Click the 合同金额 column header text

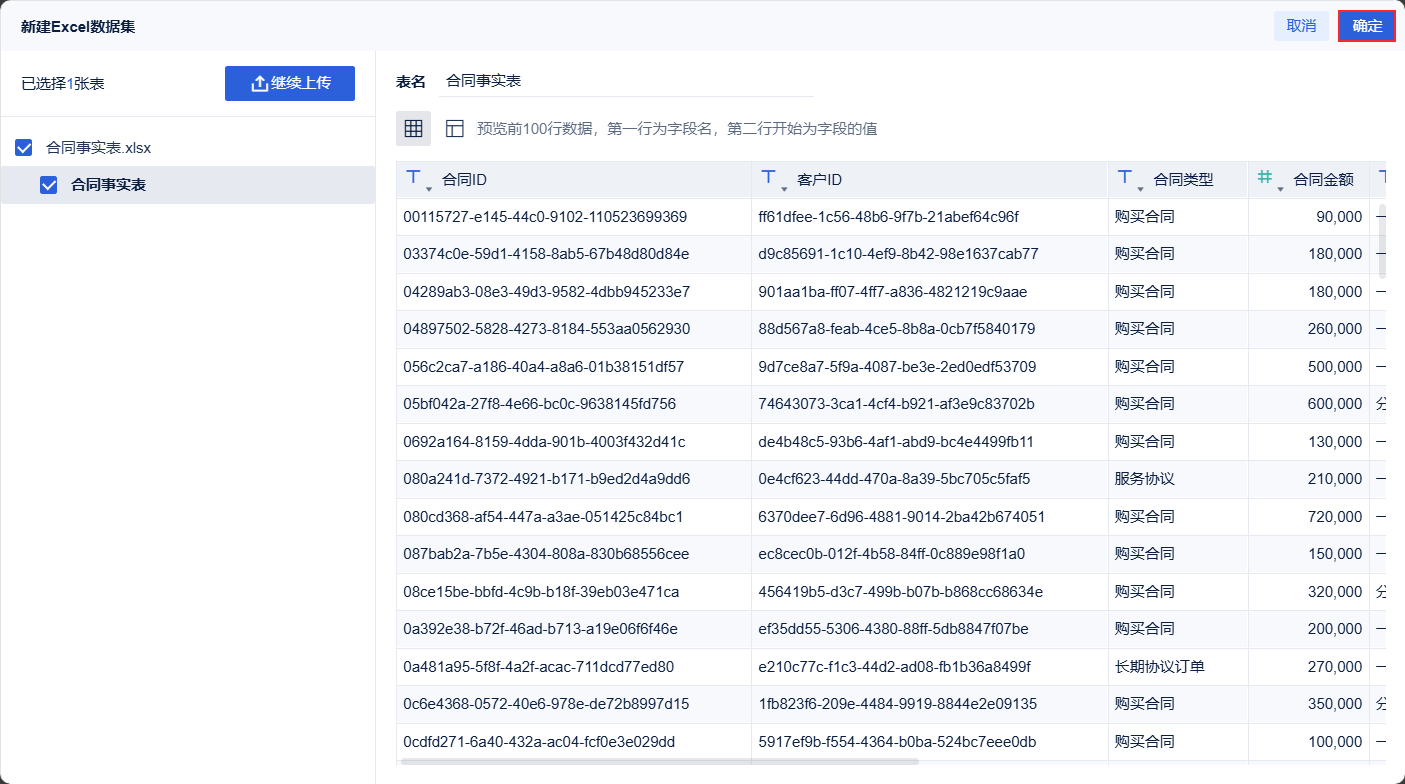1323,180
